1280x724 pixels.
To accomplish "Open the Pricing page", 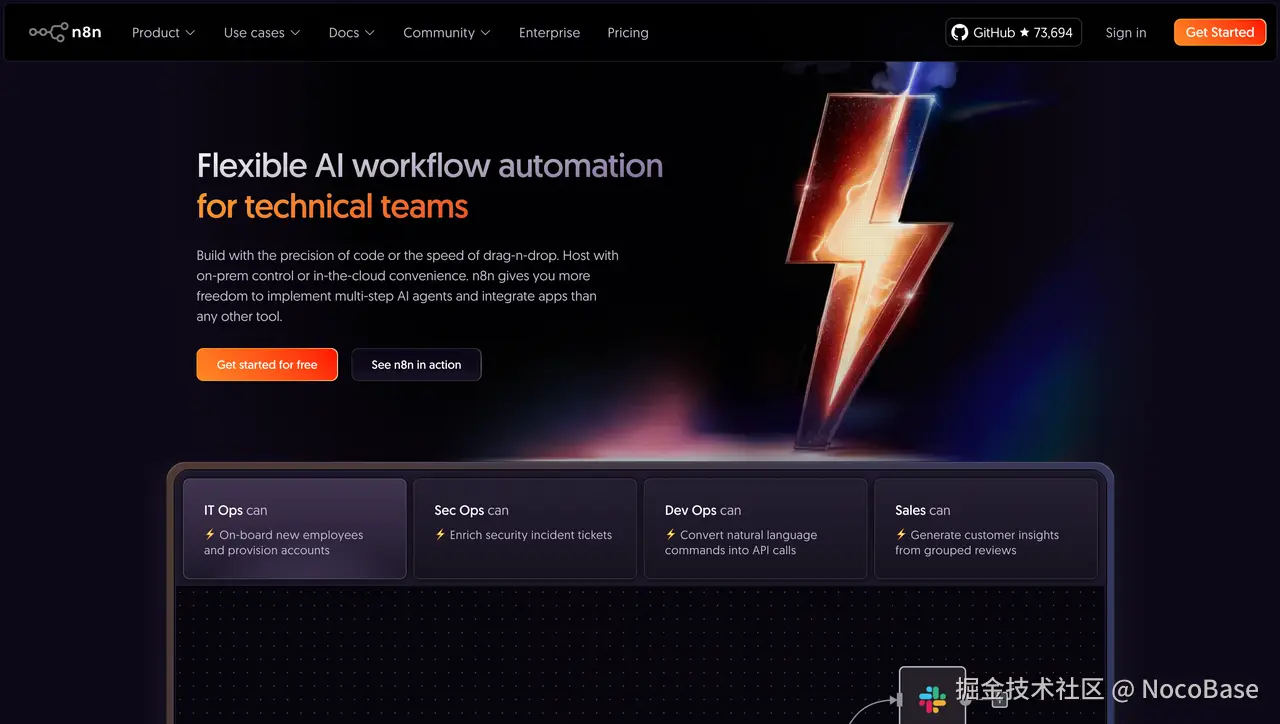I will 628,32.
